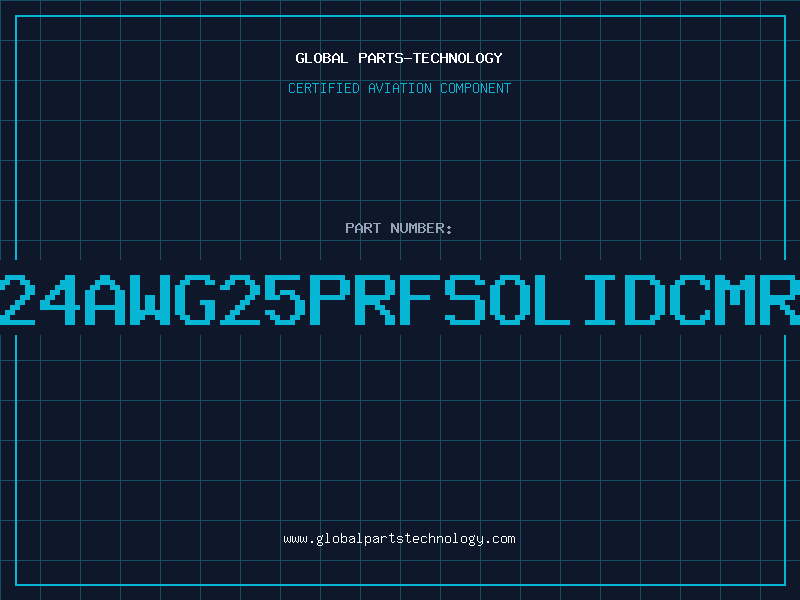Select the word CERTIFIED in the subtitle
Image resolution: width=800 pixels, height=600 pixels.
322,88
